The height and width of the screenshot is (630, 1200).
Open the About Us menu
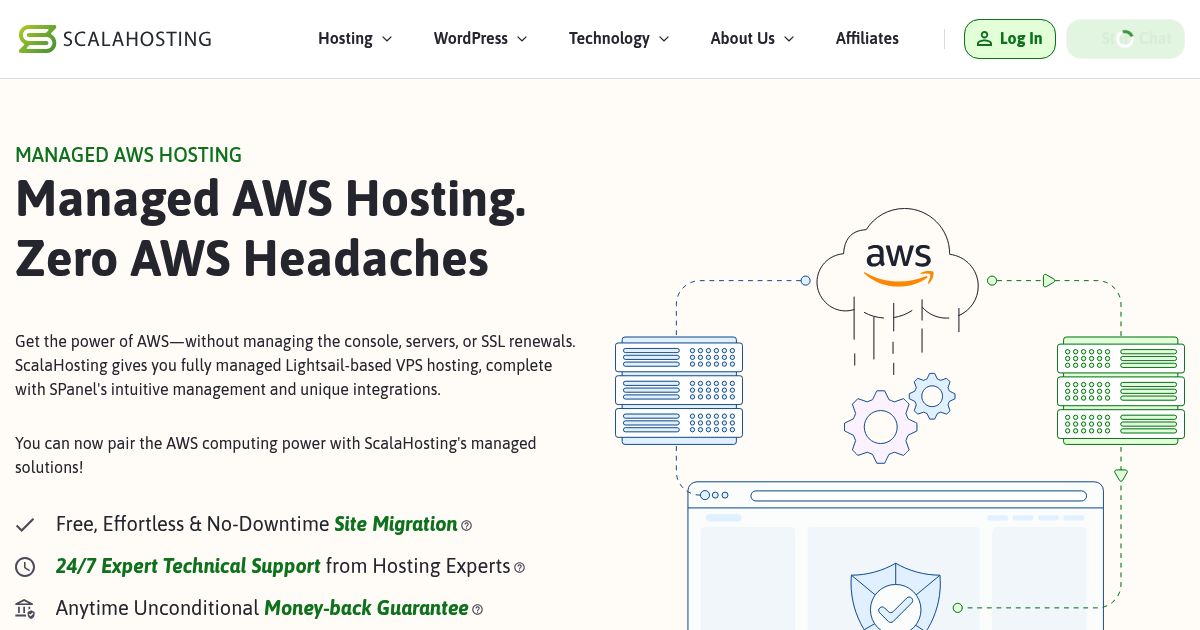[752, 38]
